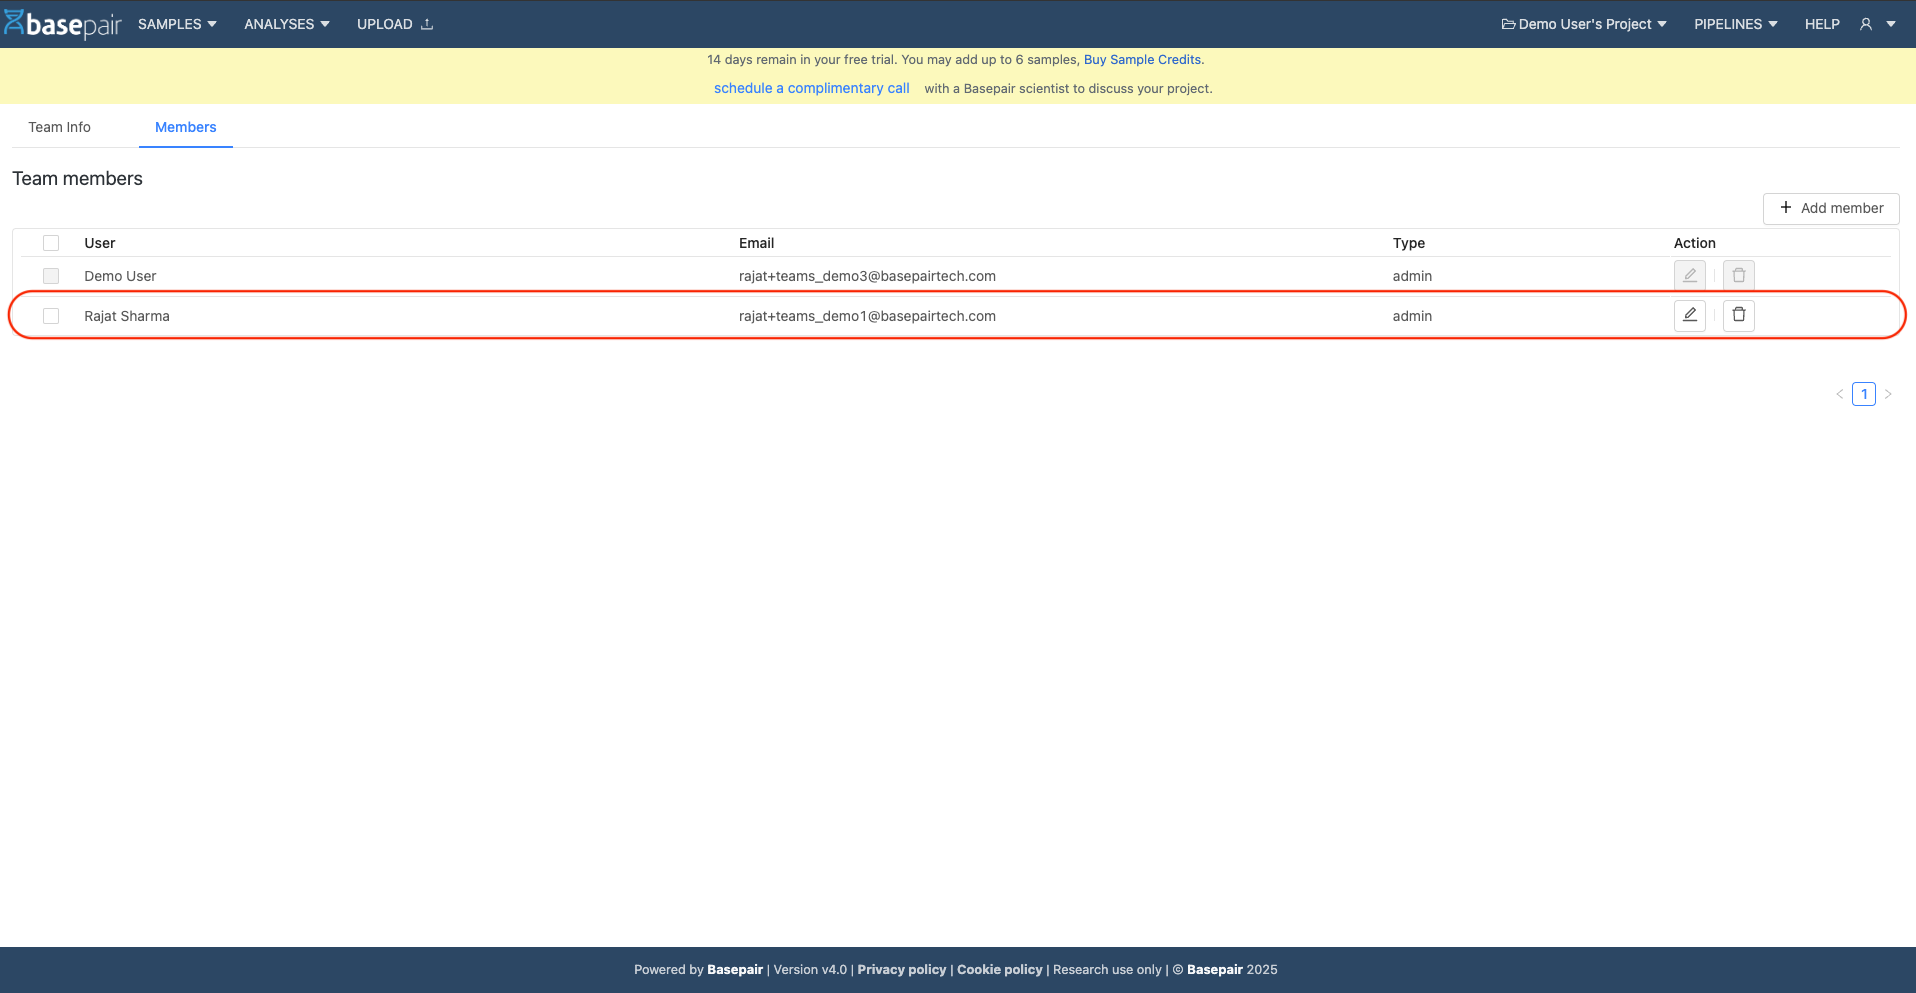
Task: Click trash icon for Demo User
Action: (x=1738, y=275)
